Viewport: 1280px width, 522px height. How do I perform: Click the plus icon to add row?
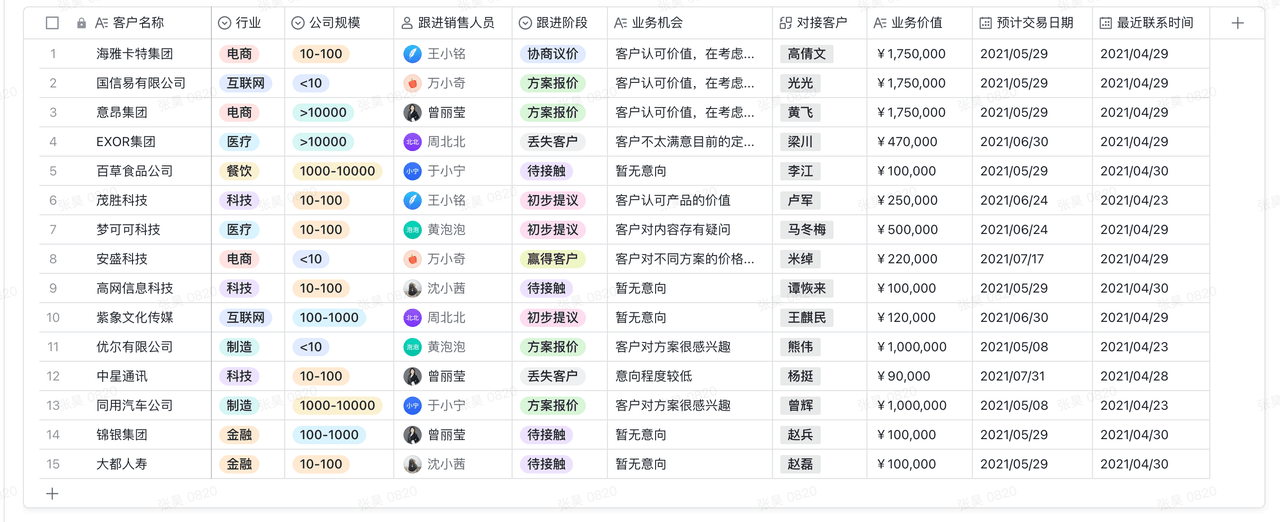53,493
